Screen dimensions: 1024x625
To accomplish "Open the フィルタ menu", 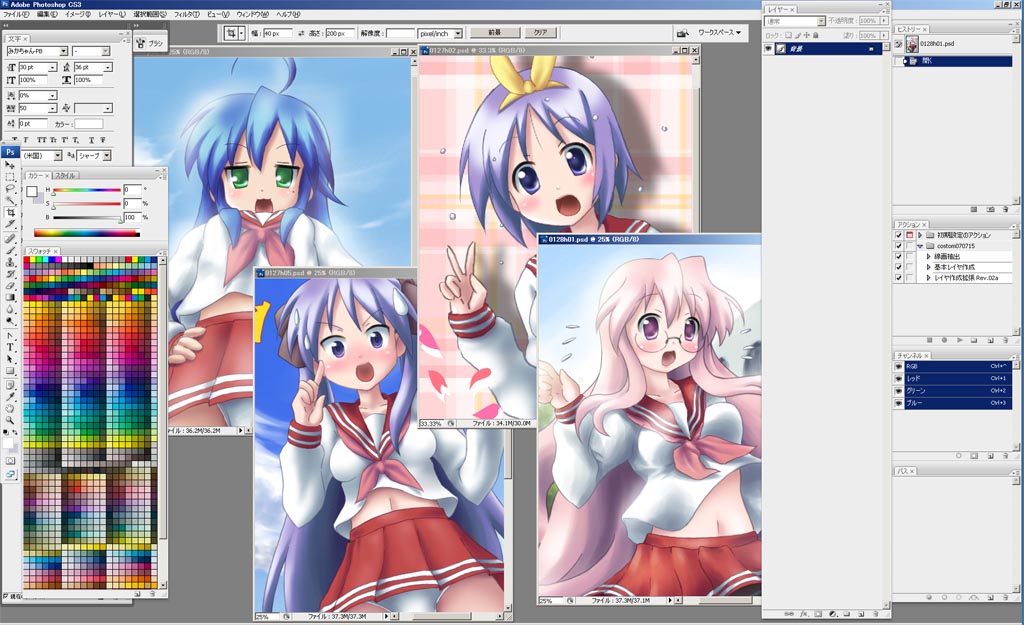I will click(187, 14).
